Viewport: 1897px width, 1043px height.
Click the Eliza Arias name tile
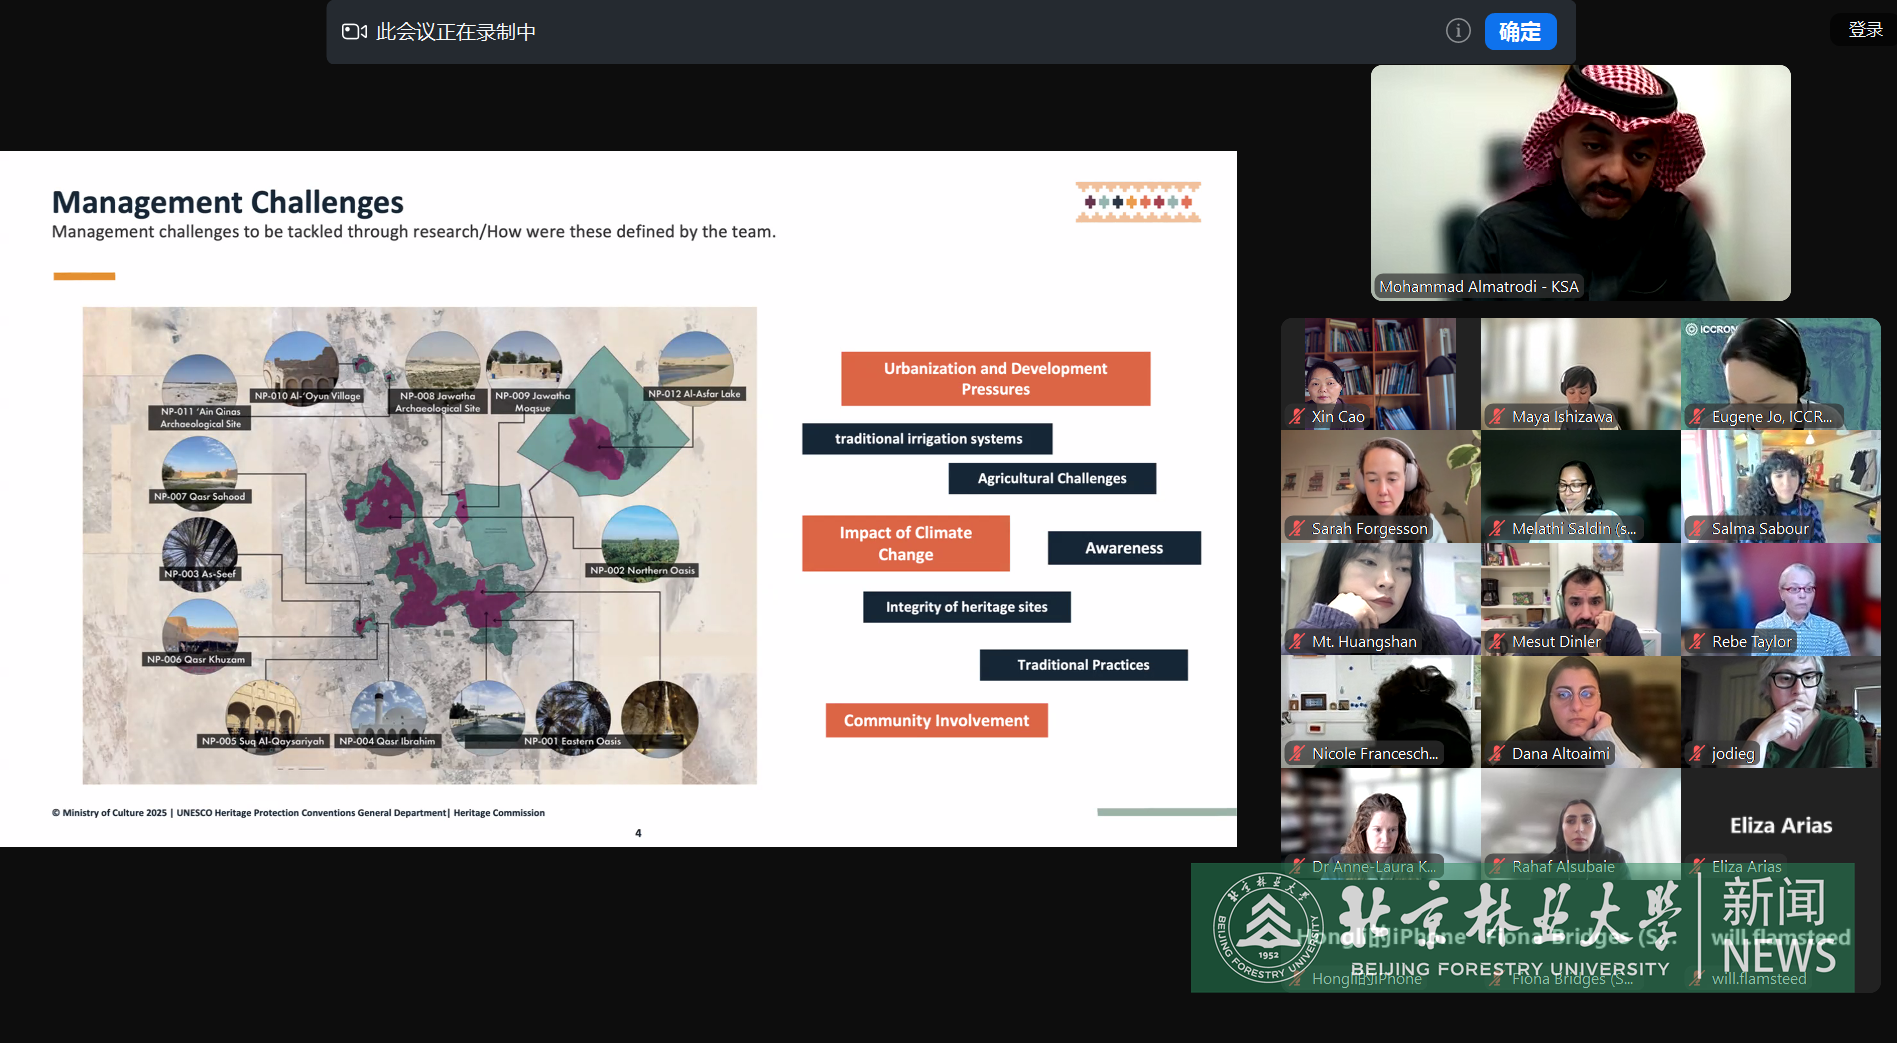[x=1780, y=824]
